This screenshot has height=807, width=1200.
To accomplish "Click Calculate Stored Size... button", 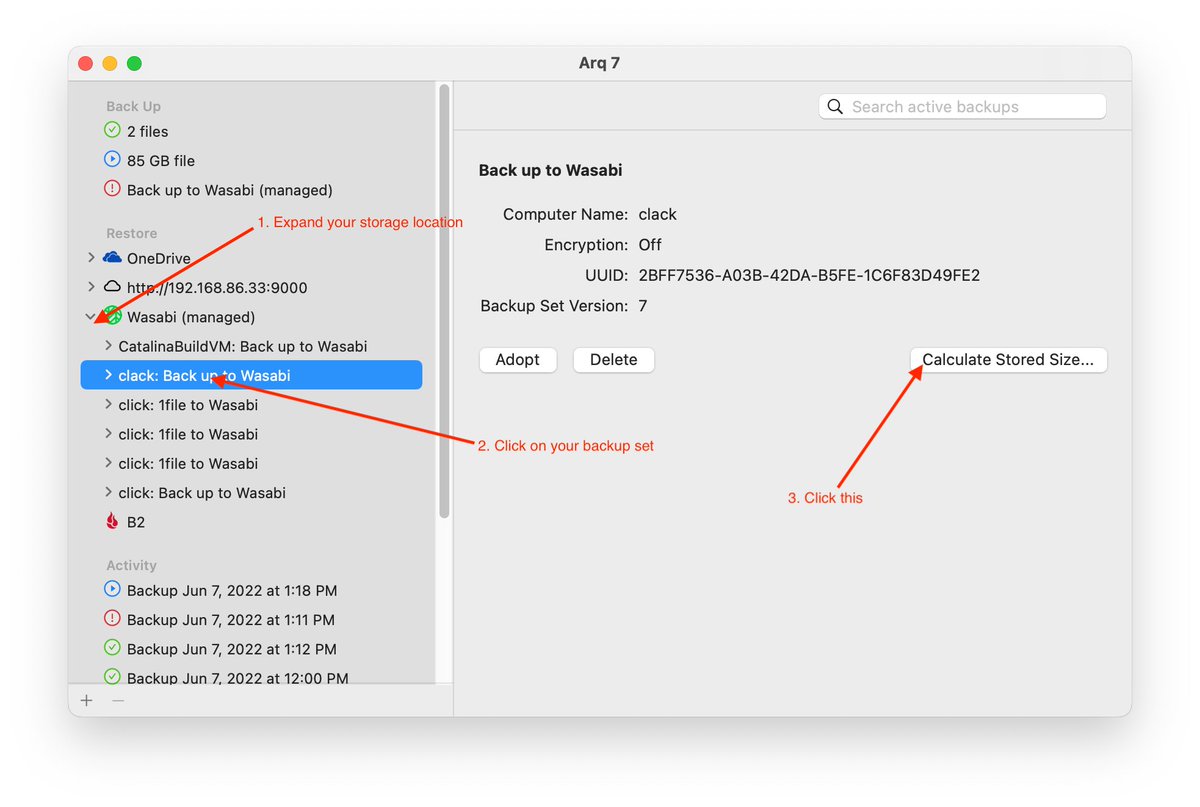I will click(x=1008, y=360).
